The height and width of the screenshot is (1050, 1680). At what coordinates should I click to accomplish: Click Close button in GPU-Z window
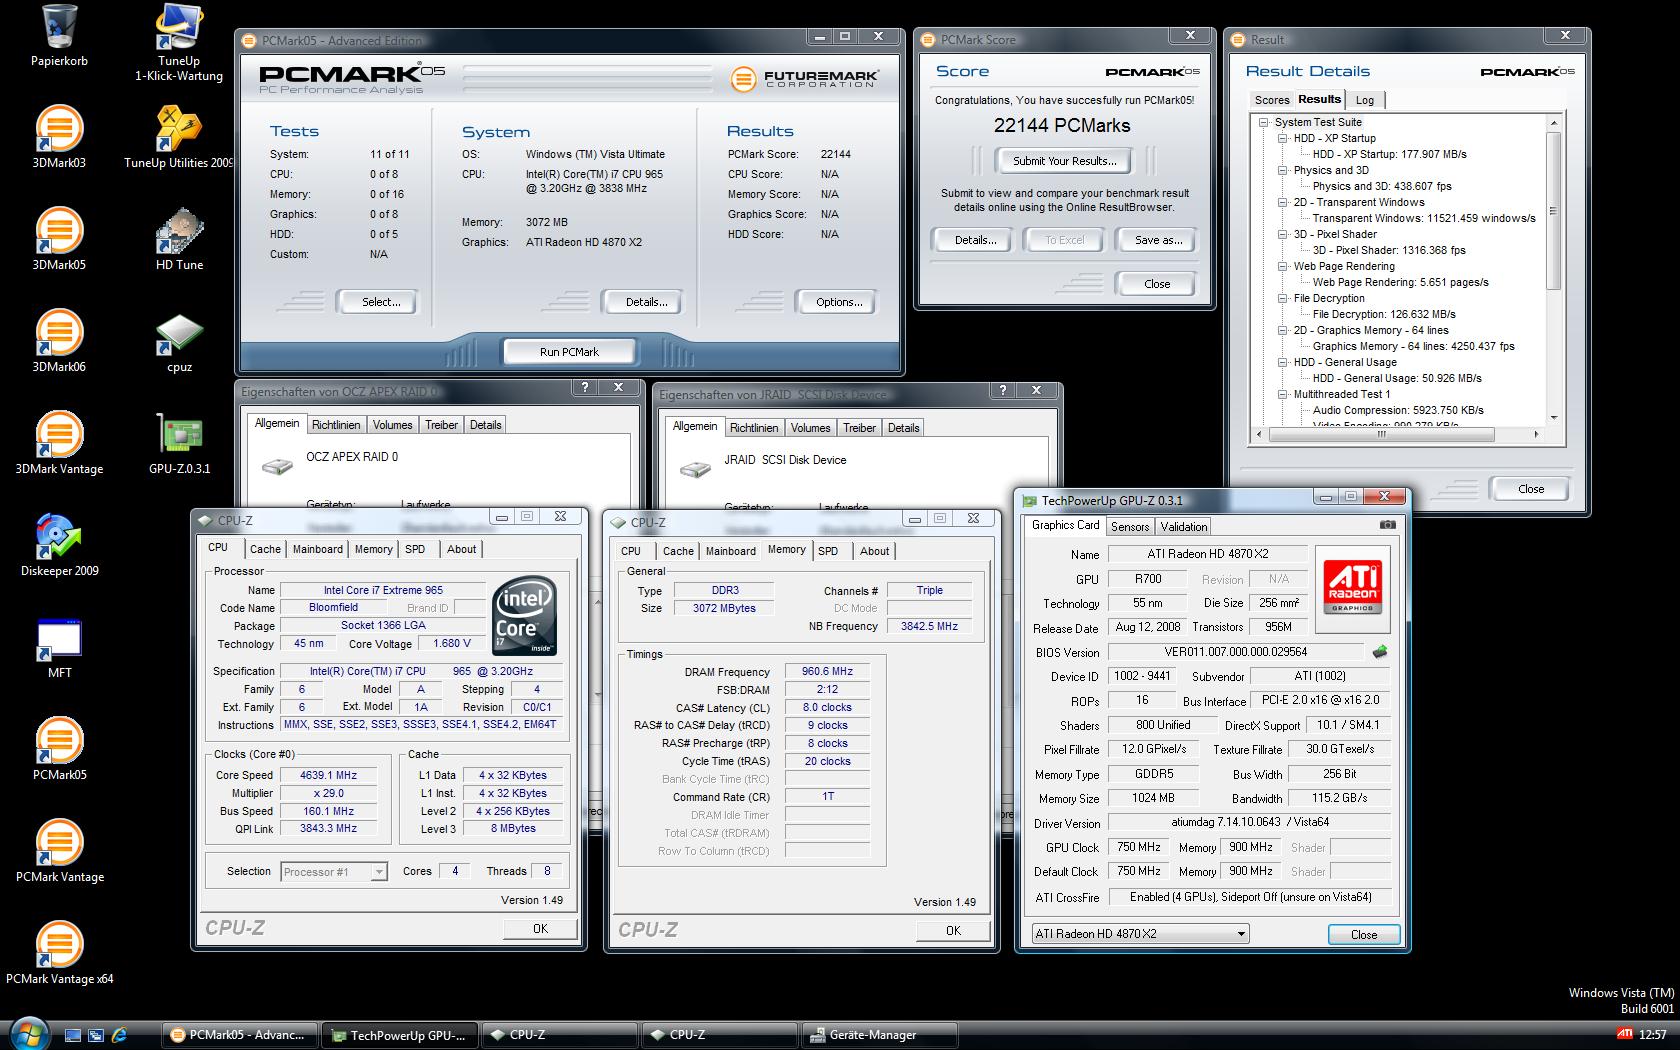[x=1364, y=934]
